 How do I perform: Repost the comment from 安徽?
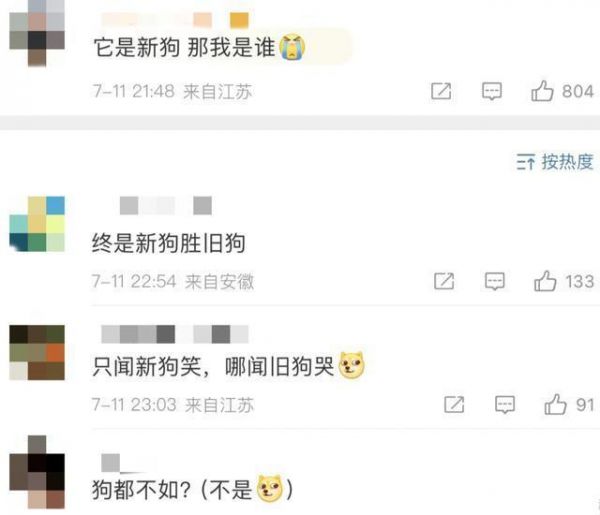tap(444, 282)
